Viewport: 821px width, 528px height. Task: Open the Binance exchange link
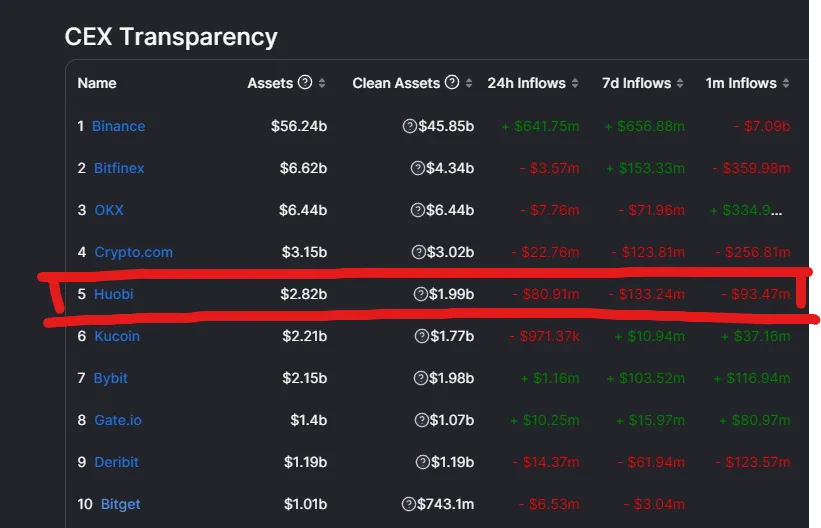[119, 126]
